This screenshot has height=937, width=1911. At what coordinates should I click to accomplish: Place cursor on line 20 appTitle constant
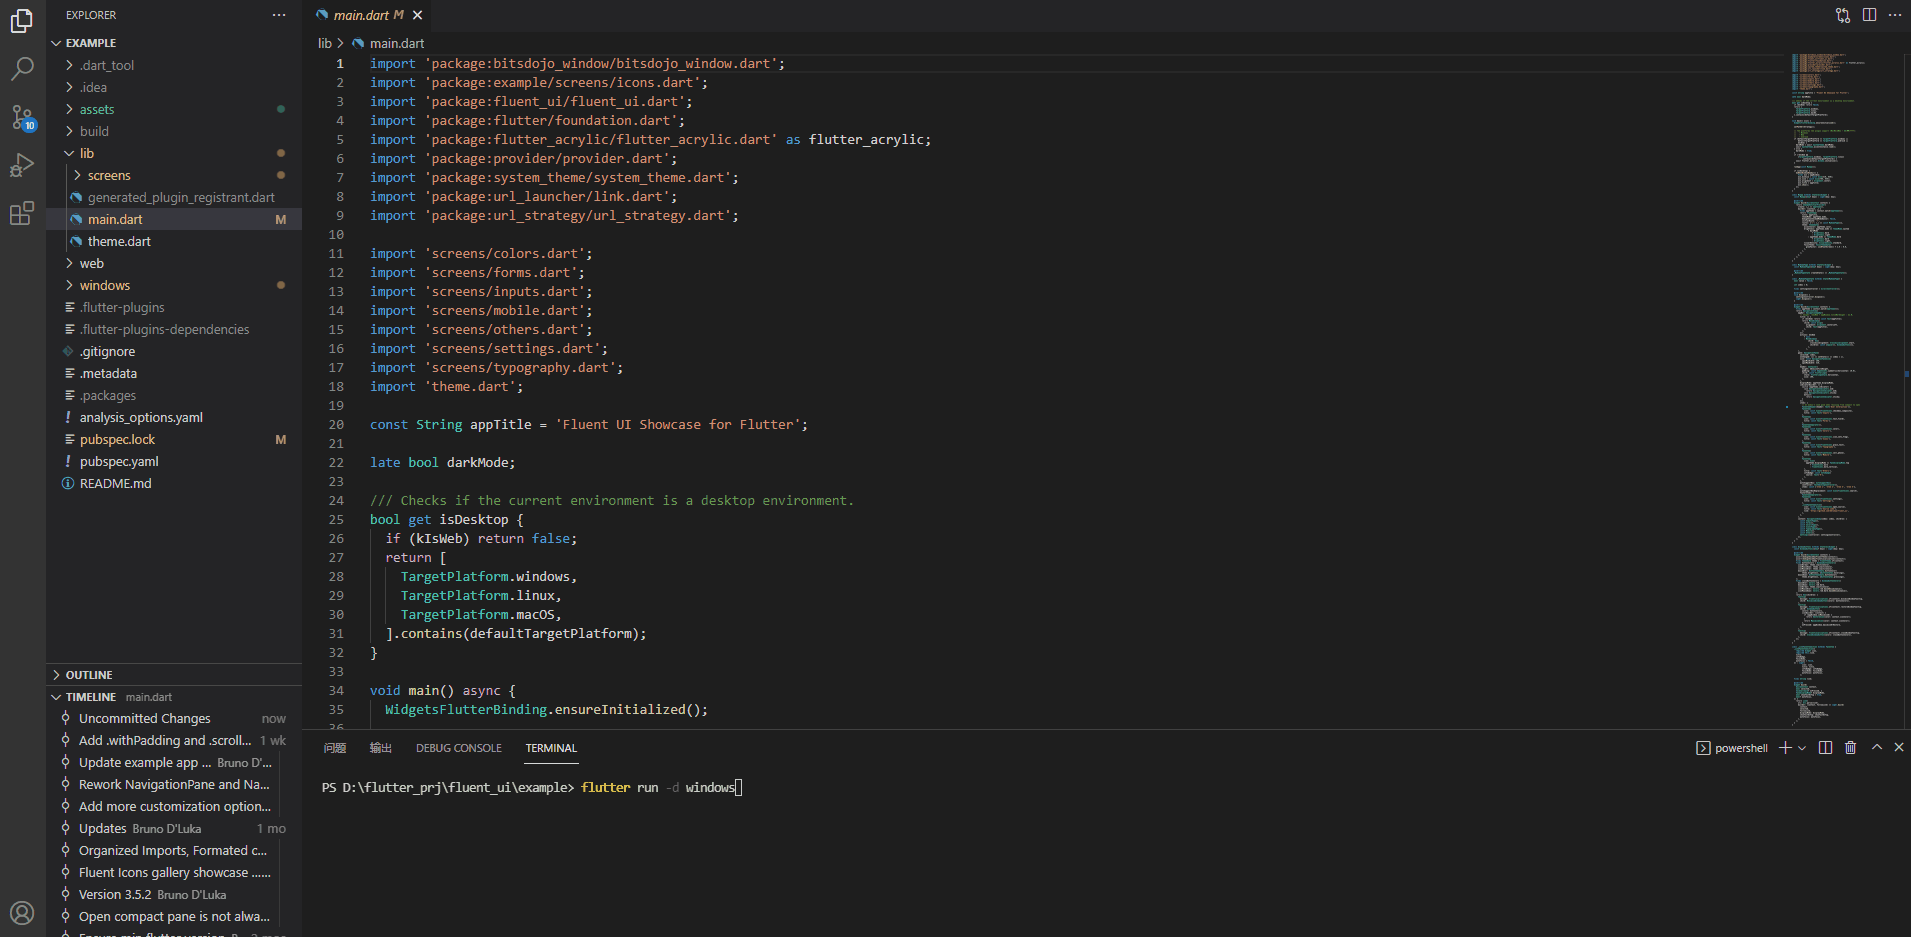coord(588,425)
